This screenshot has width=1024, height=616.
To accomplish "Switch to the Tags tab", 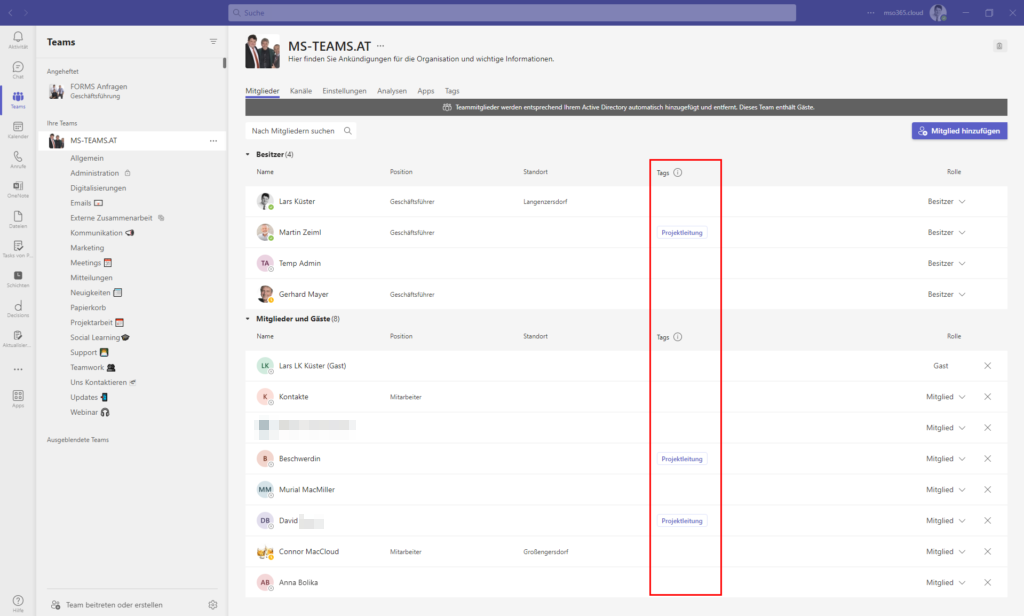I will 452,91.
